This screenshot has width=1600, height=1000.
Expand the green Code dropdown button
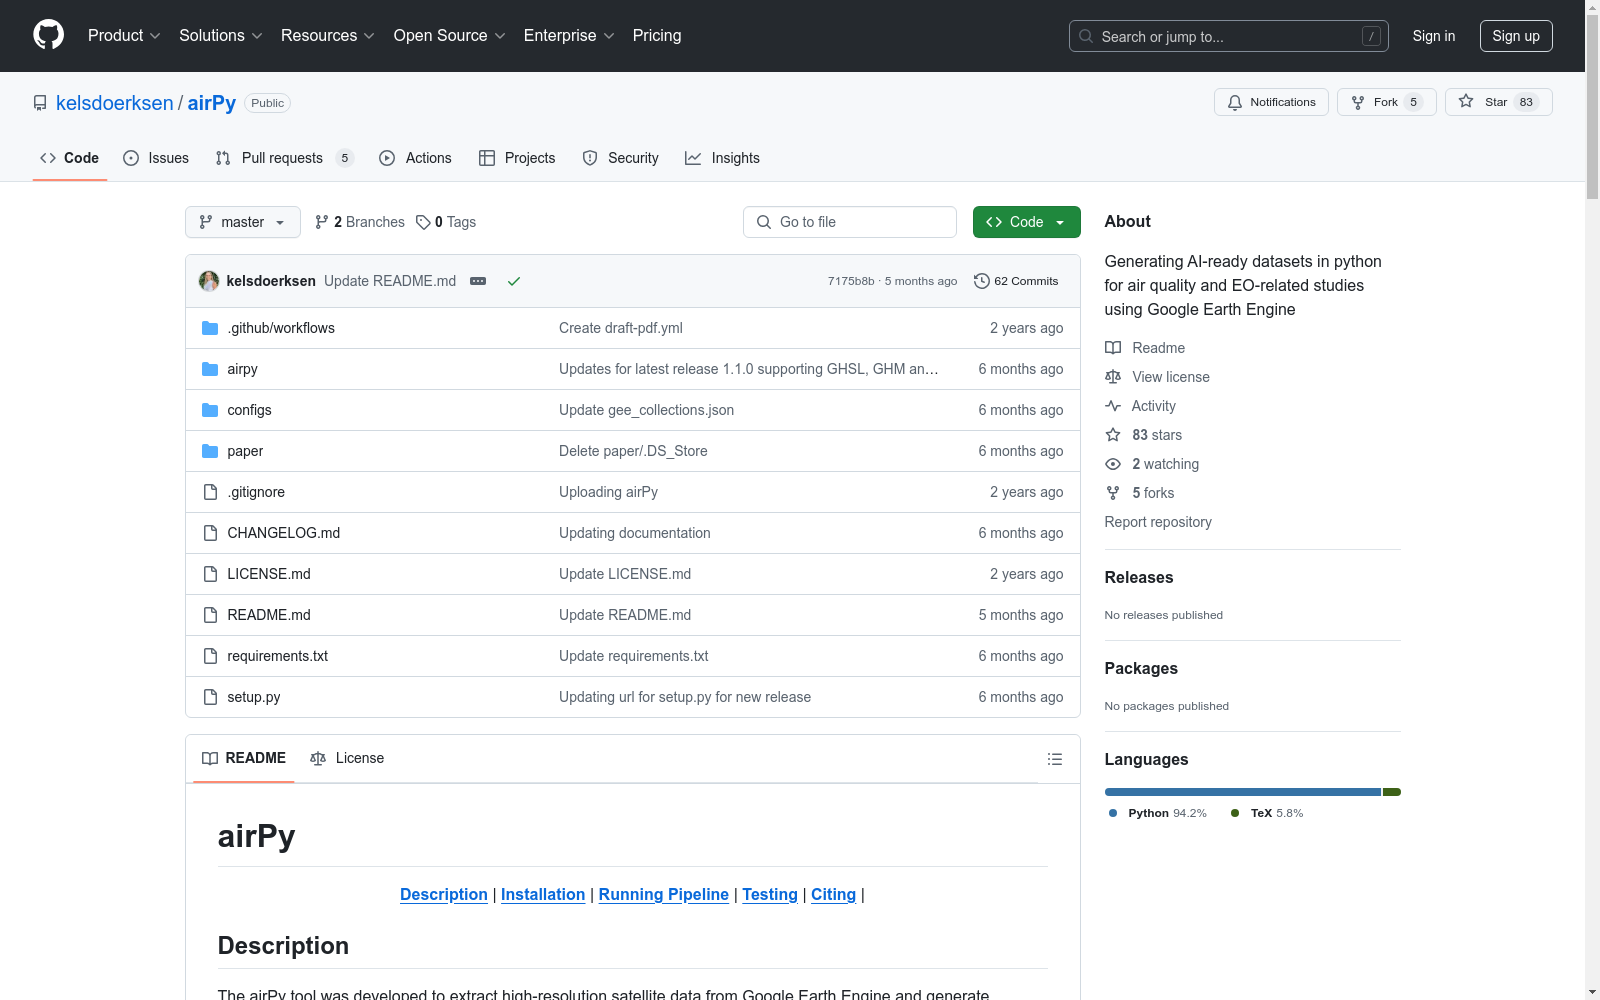pyautogui.click(x=1027, y=222)
